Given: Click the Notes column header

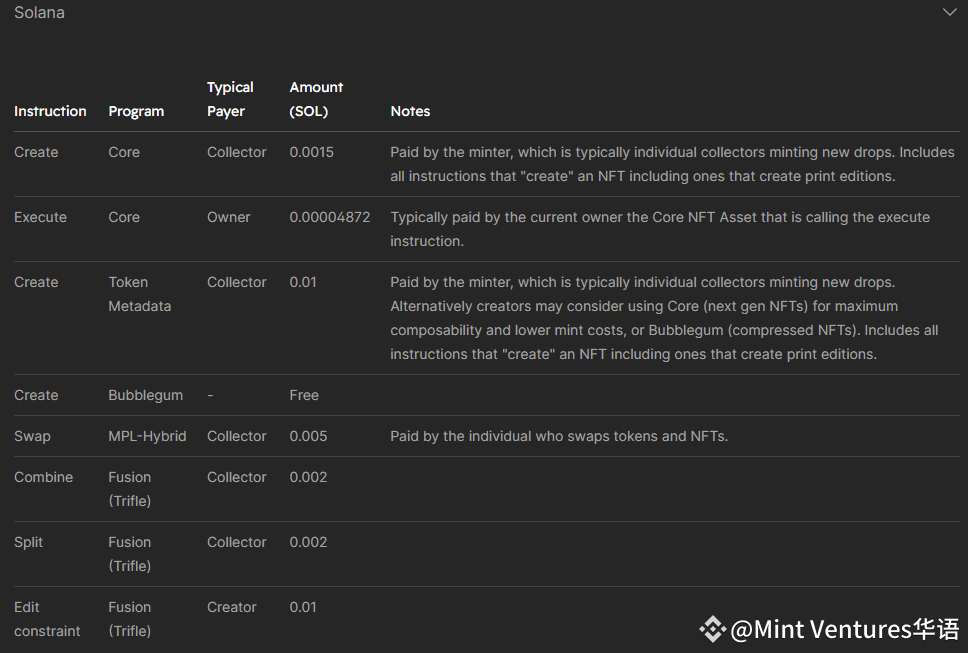Looking at the screenshot, I should 411,111.
